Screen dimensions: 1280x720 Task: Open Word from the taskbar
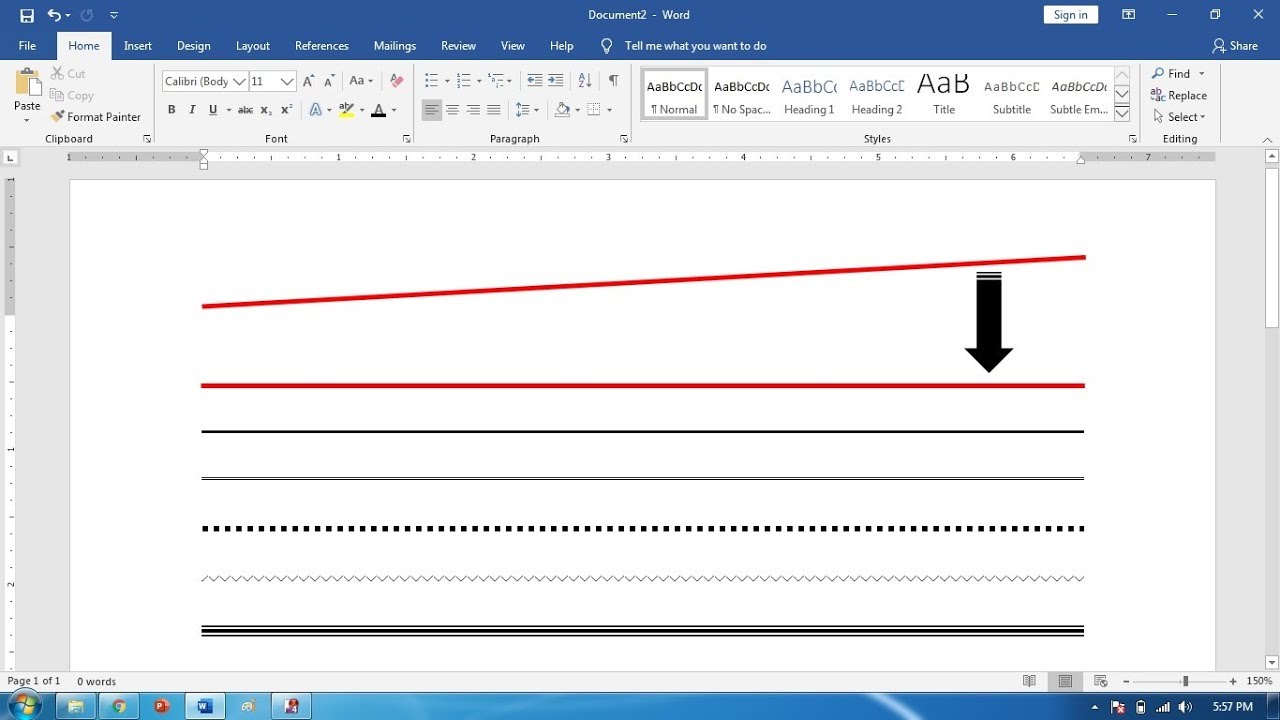[205, 705]
